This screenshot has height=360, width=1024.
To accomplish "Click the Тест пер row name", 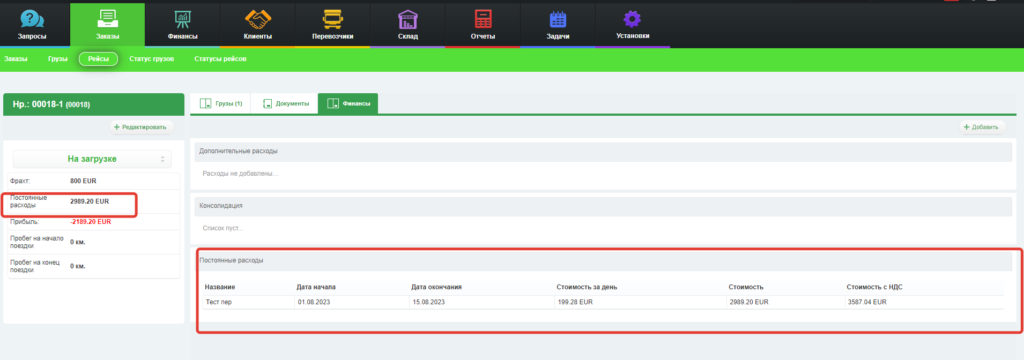I will [x=218, y=303].
